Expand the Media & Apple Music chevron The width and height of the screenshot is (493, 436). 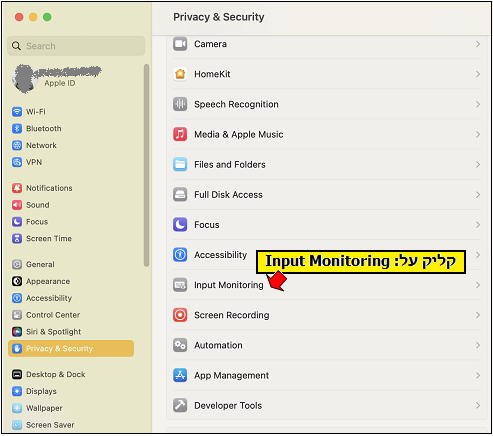tap(478, 134)
